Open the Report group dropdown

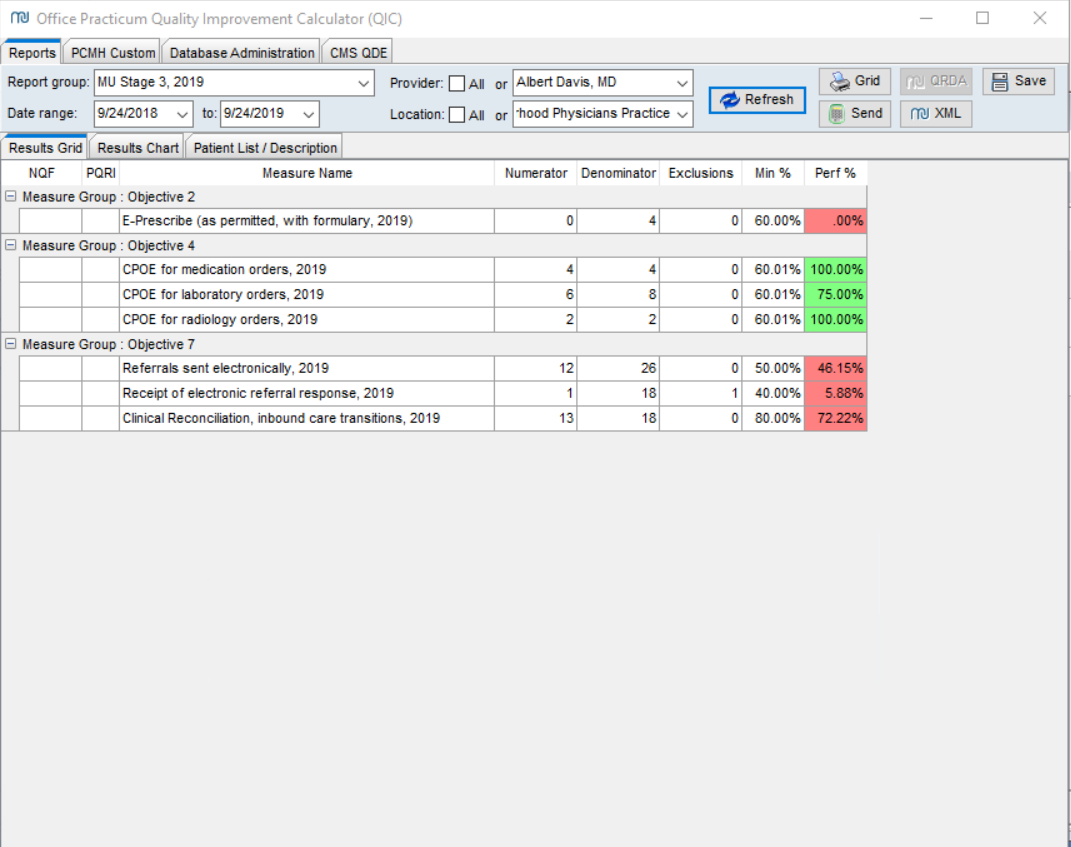pos(363,83)
